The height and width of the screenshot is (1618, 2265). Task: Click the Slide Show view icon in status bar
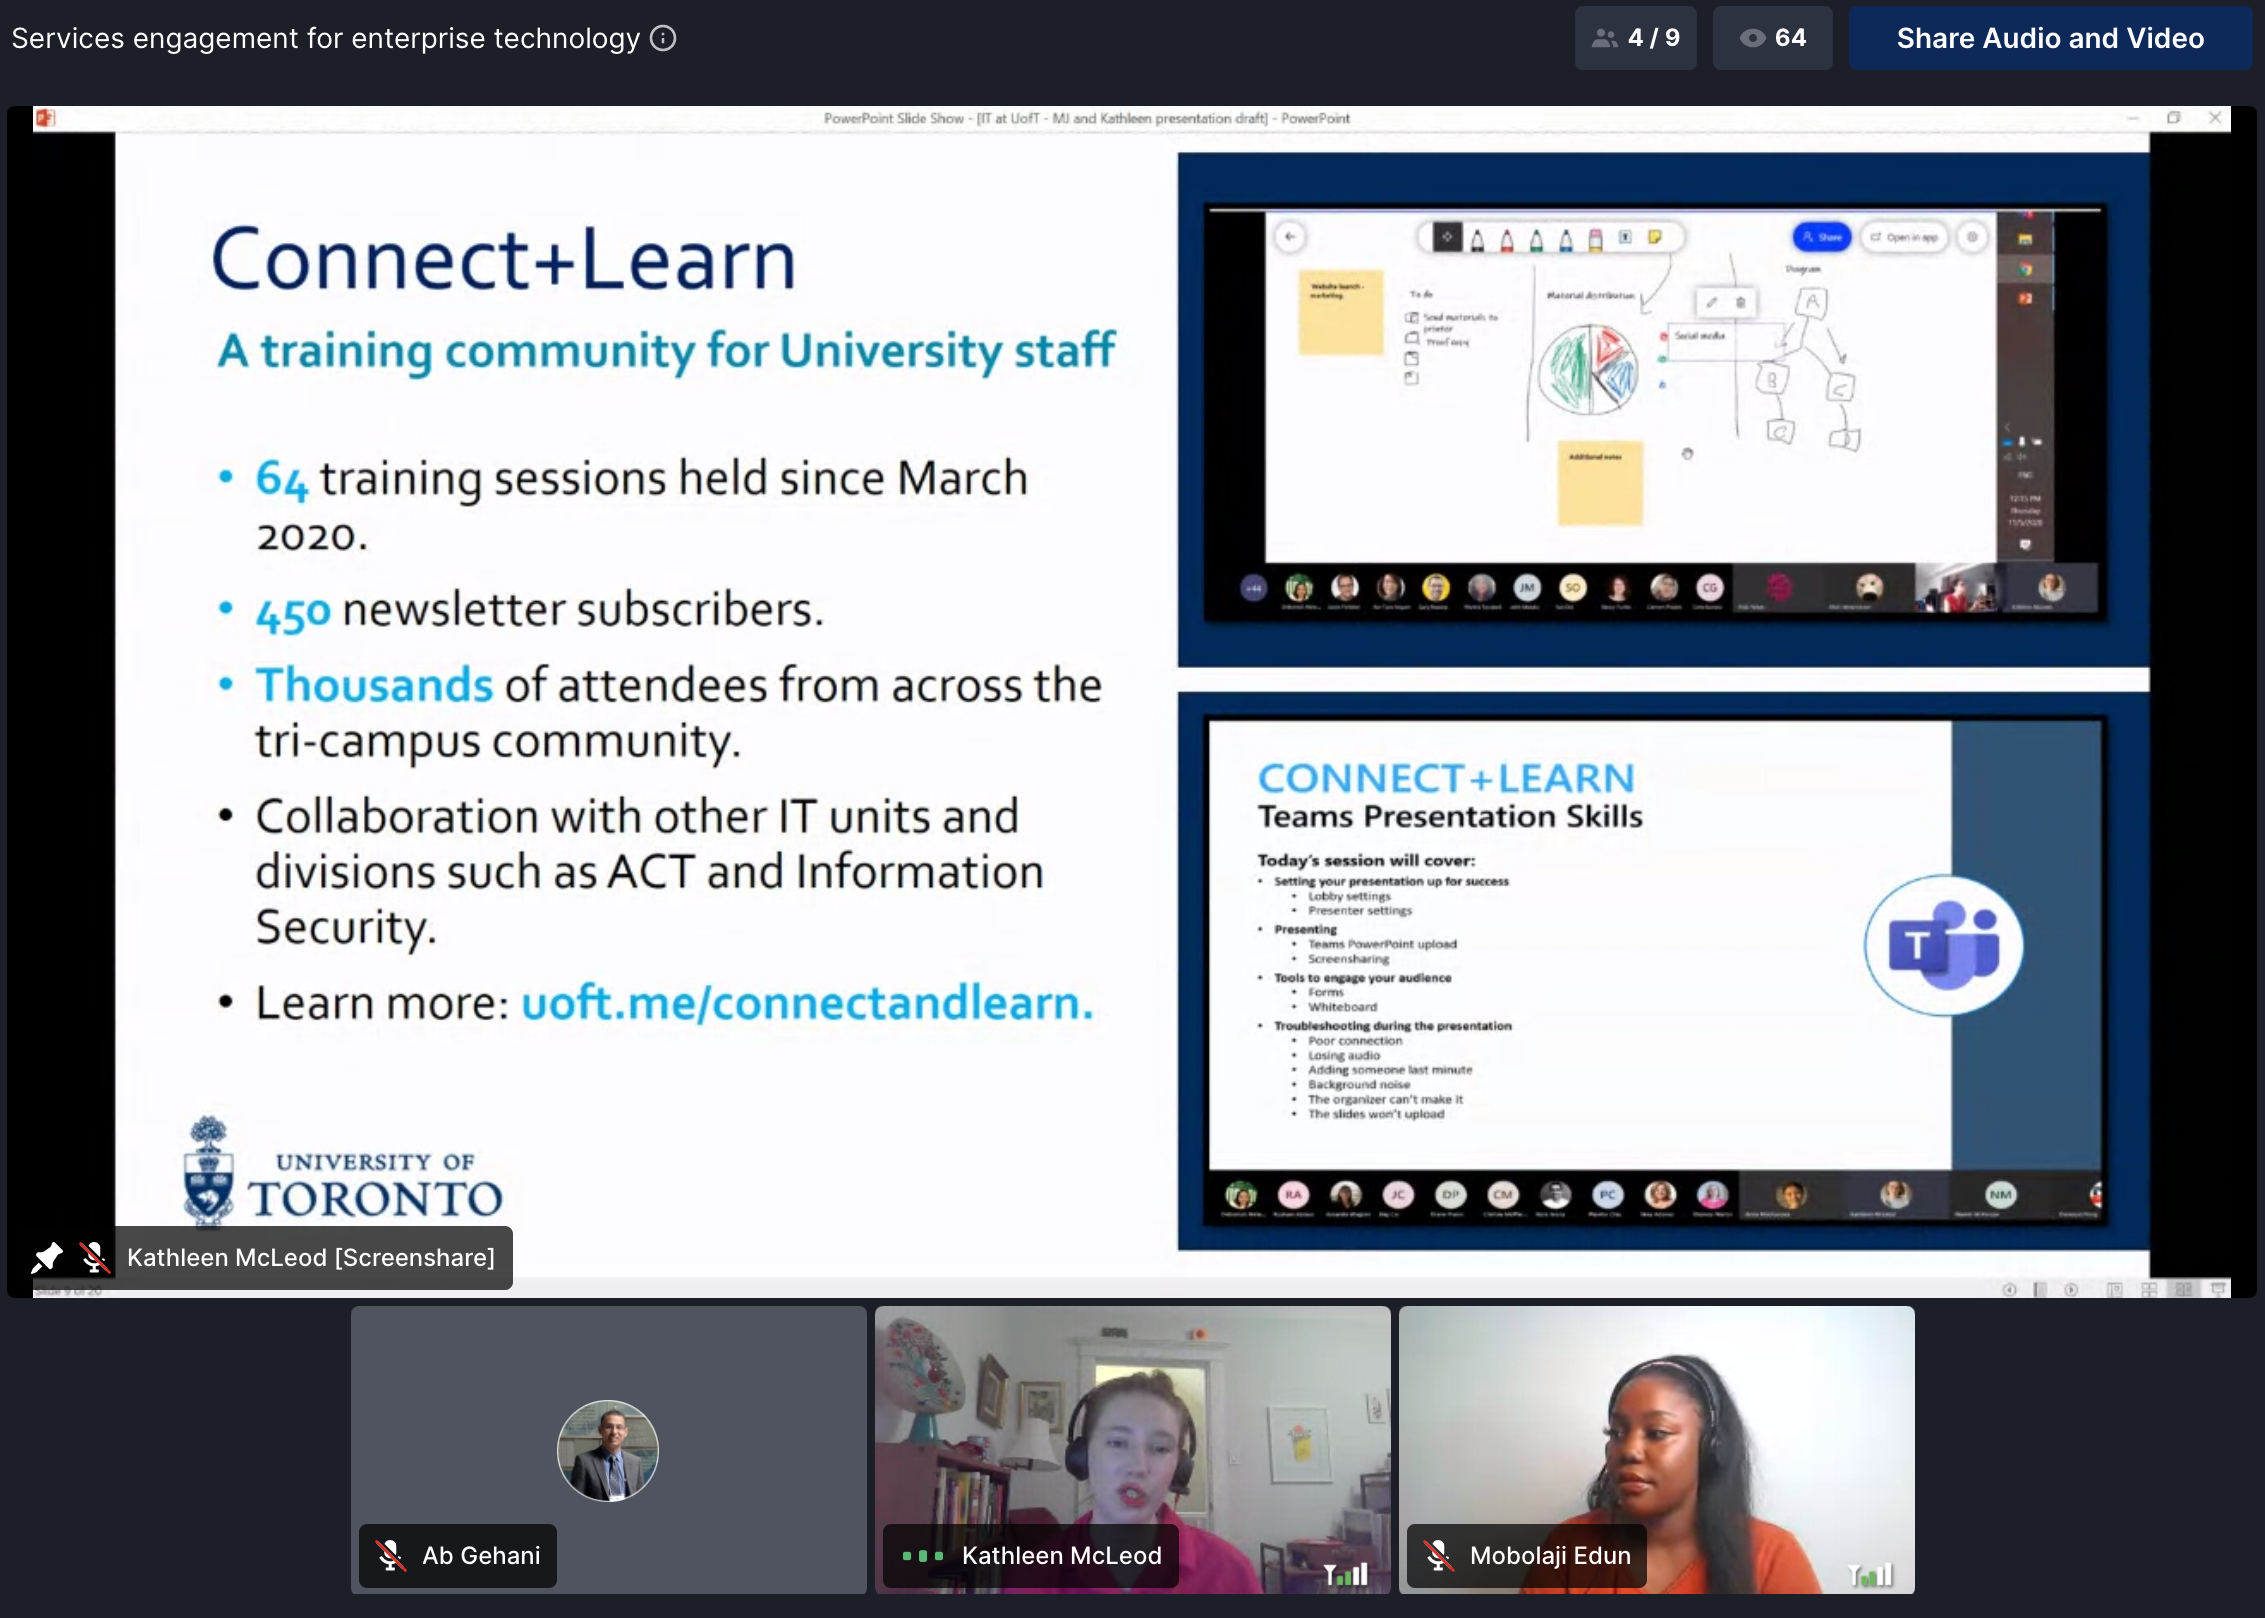coord(2219,1290)
